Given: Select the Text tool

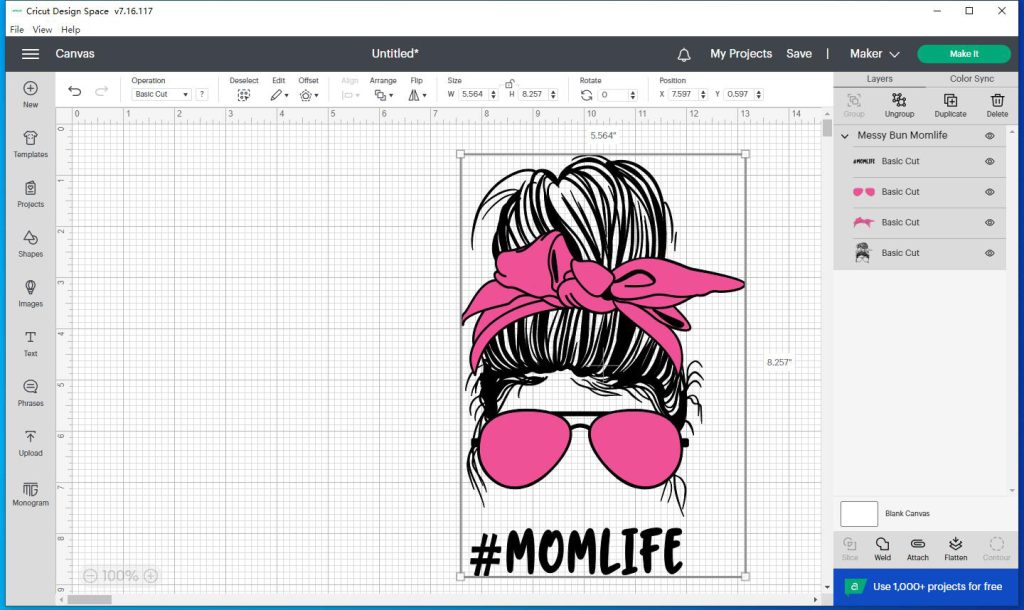Looking at the screenshot, I should [x=30, y=345].
